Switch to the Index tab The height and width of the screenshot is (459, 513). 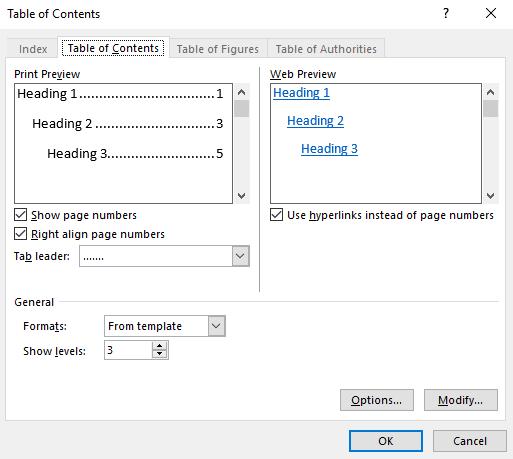[33, 49]
